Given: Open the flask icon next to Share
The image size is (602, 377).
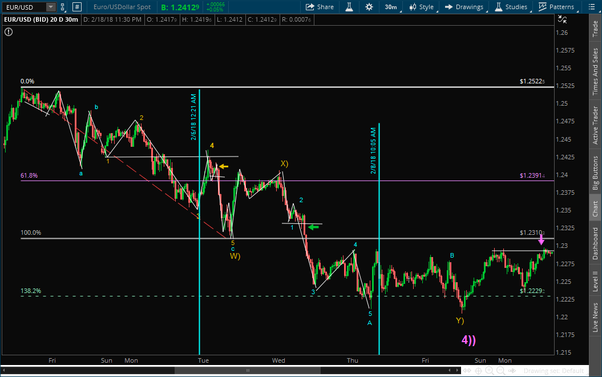Looking at the screenshot, I should pos(349,7).
